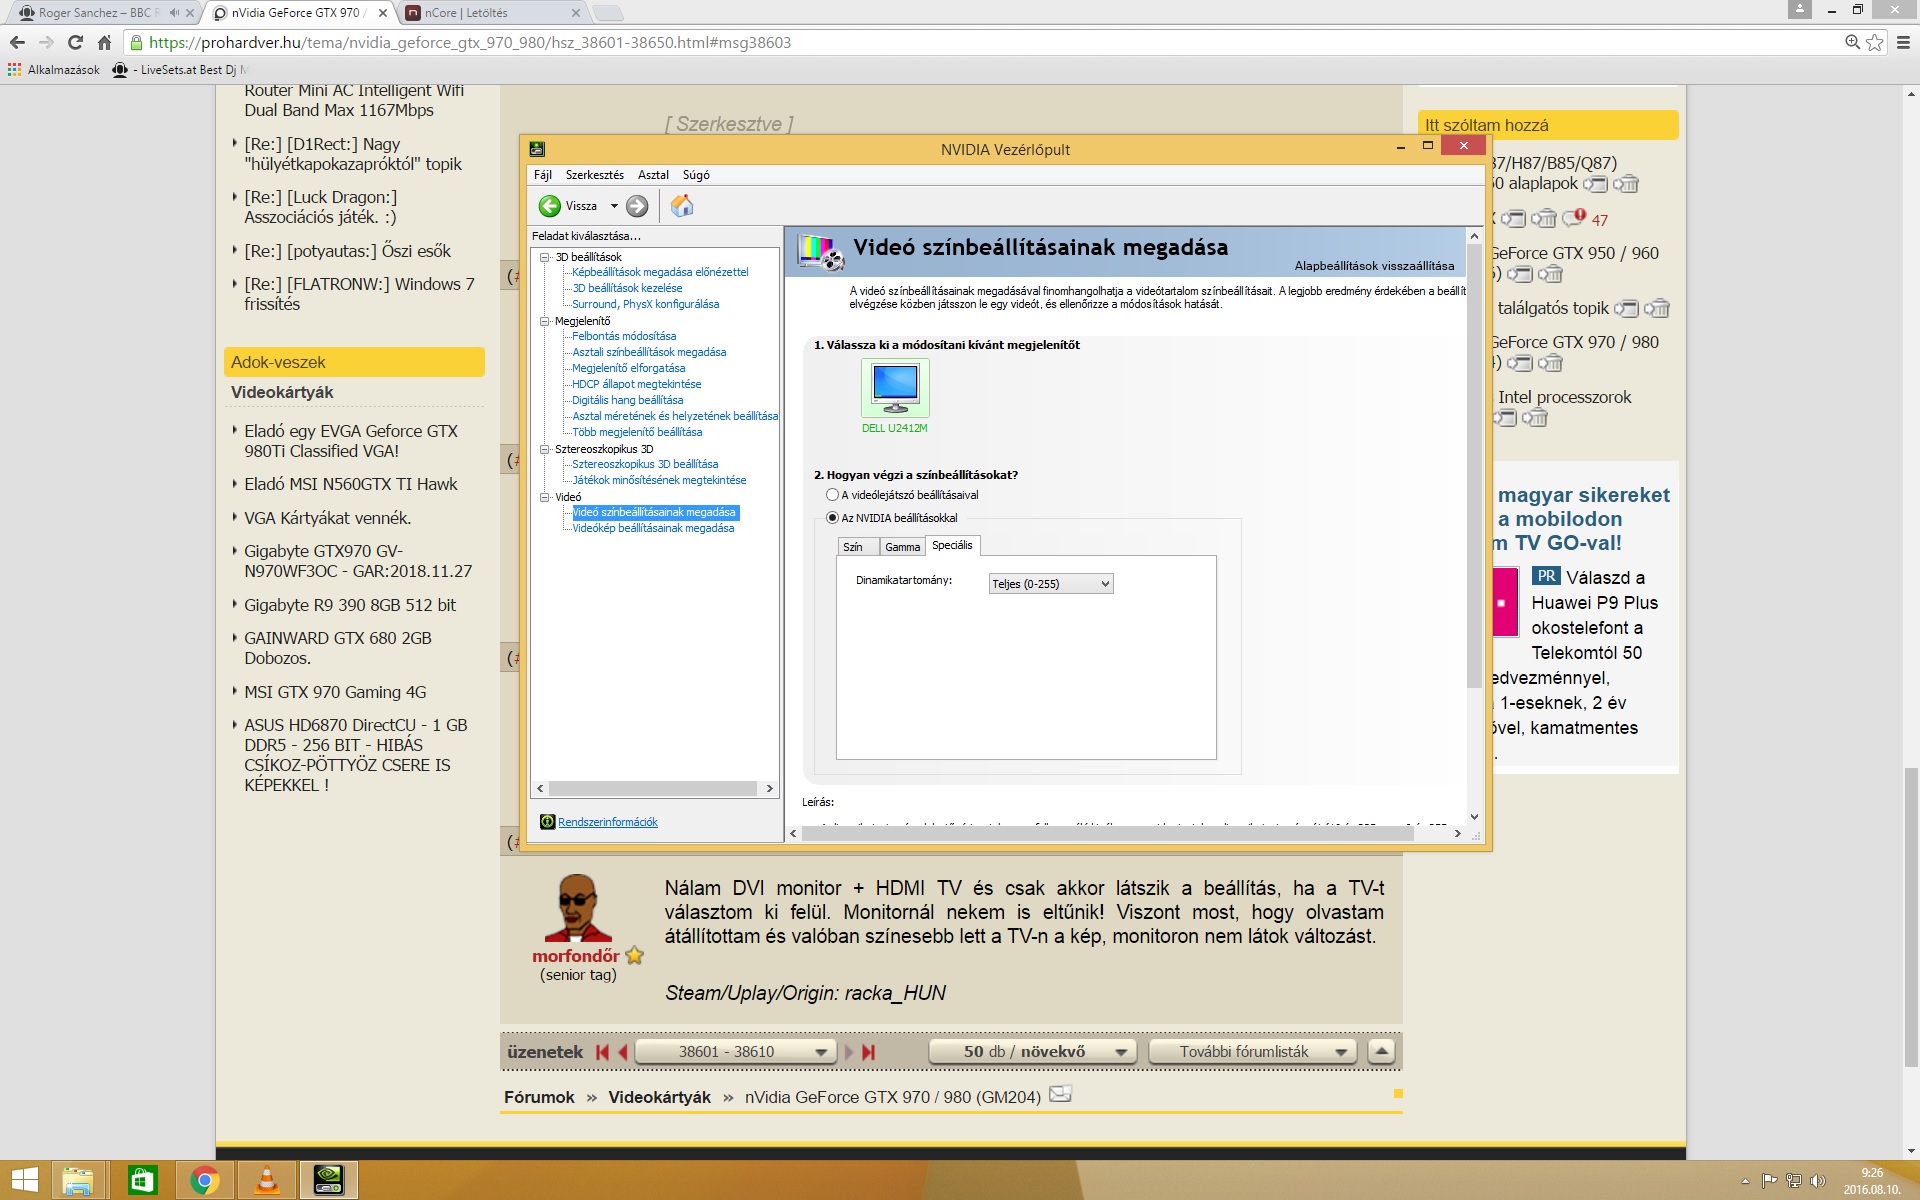This screenshot has height=1200, width=1920.
Task: Click Alapbeállítások visszaállítása link
Action: (x=1374, y=266)
